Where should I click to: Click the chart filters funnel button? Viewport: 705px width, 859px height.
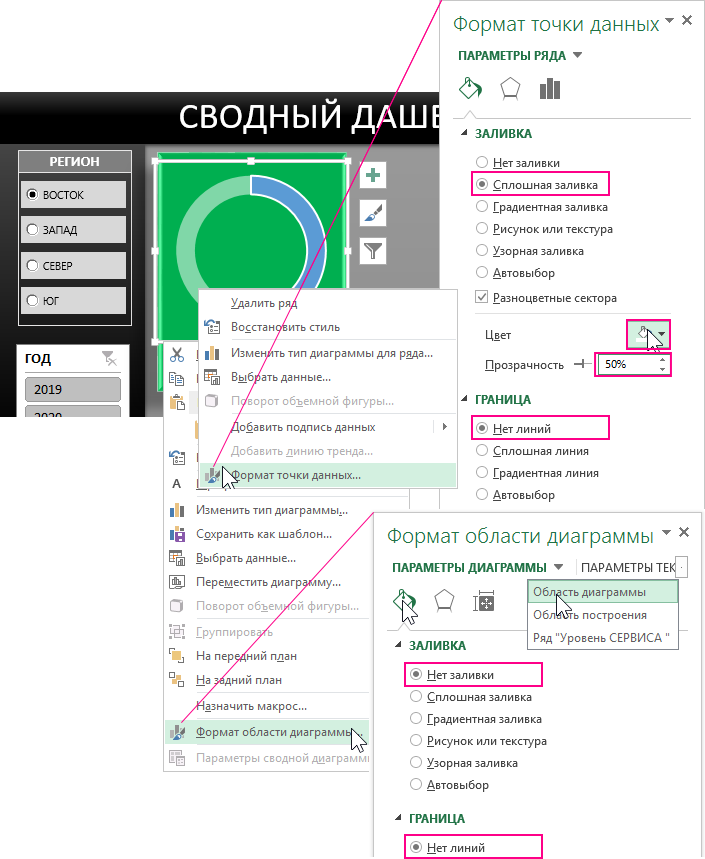pyautogui.click(x=373, y=251)
